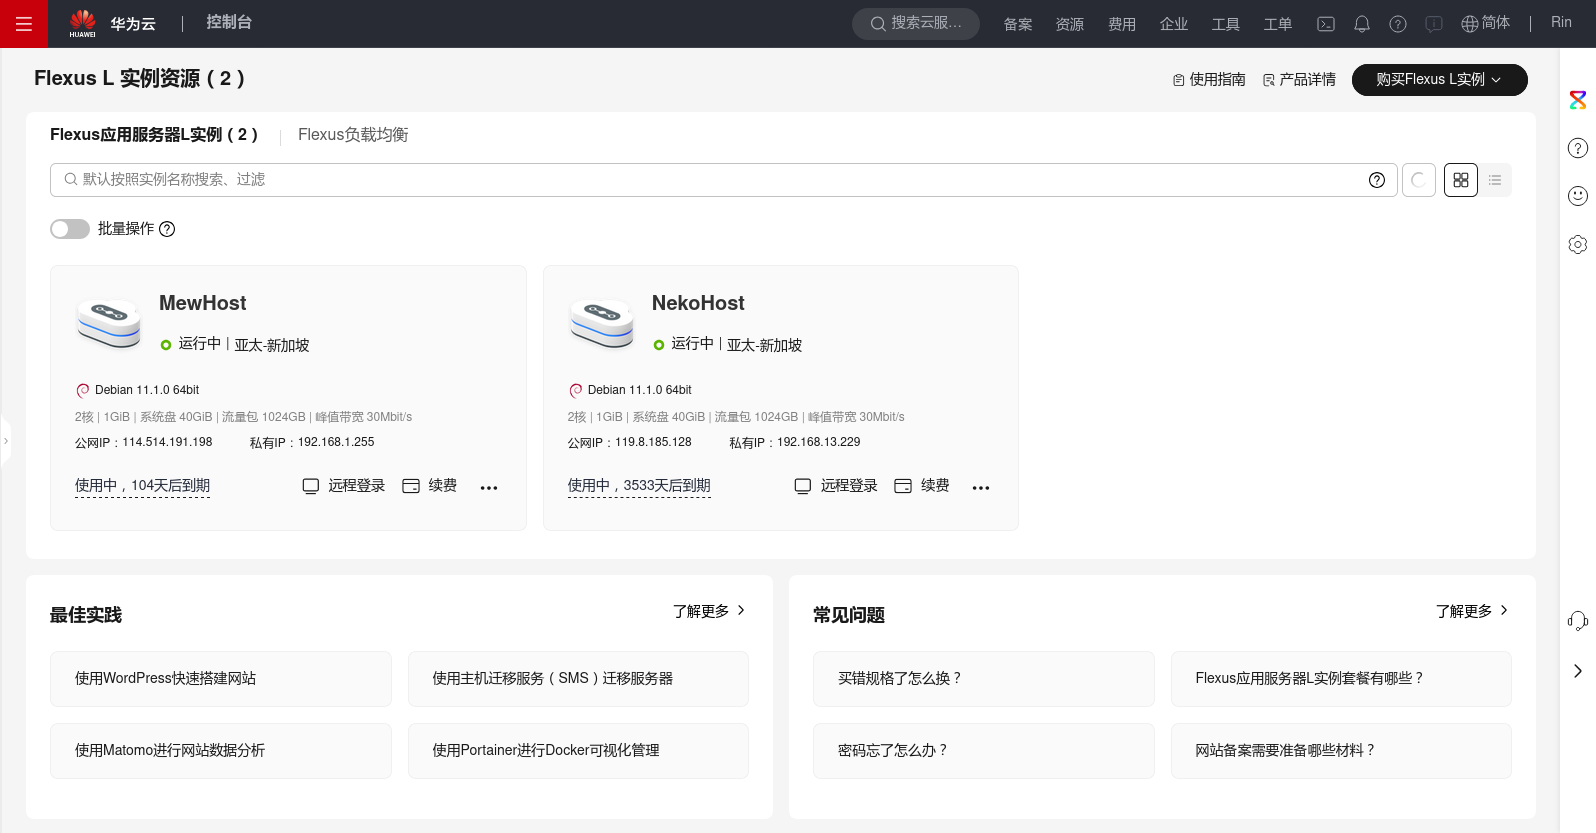Viewport: 1596px width, 833px height.
Task: Open the notifications bell
Action: click(x=1362, y=24)
